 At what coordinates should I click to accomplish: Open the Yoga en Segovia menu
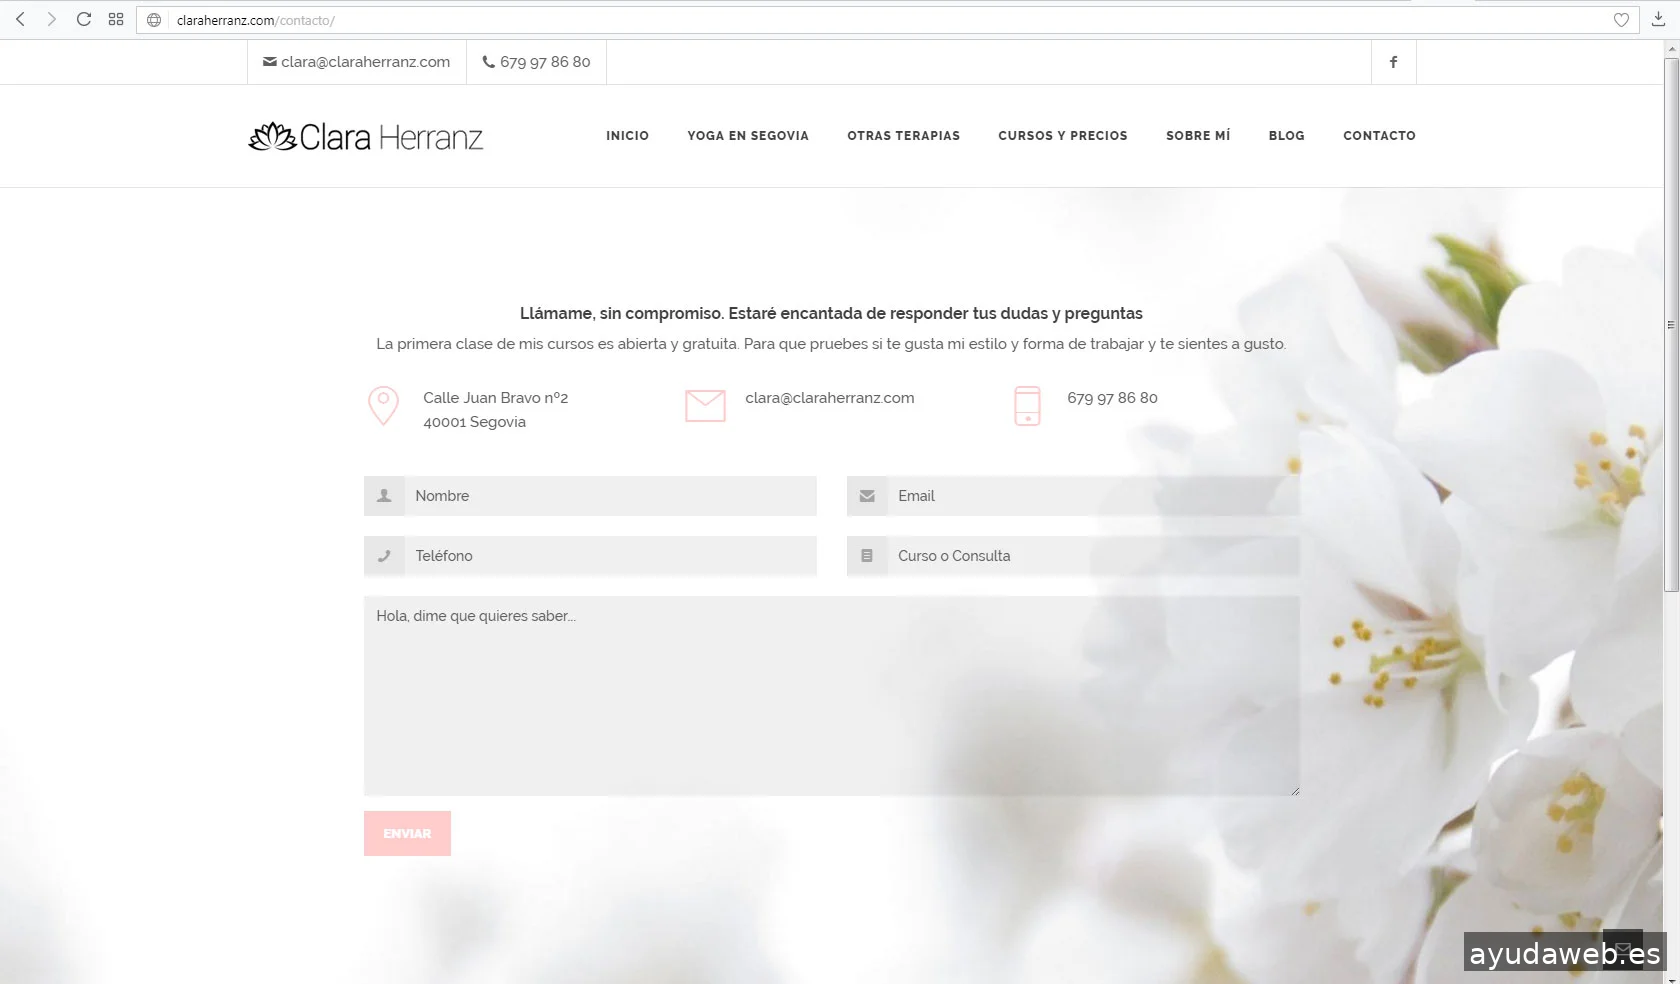pos(747,136)
